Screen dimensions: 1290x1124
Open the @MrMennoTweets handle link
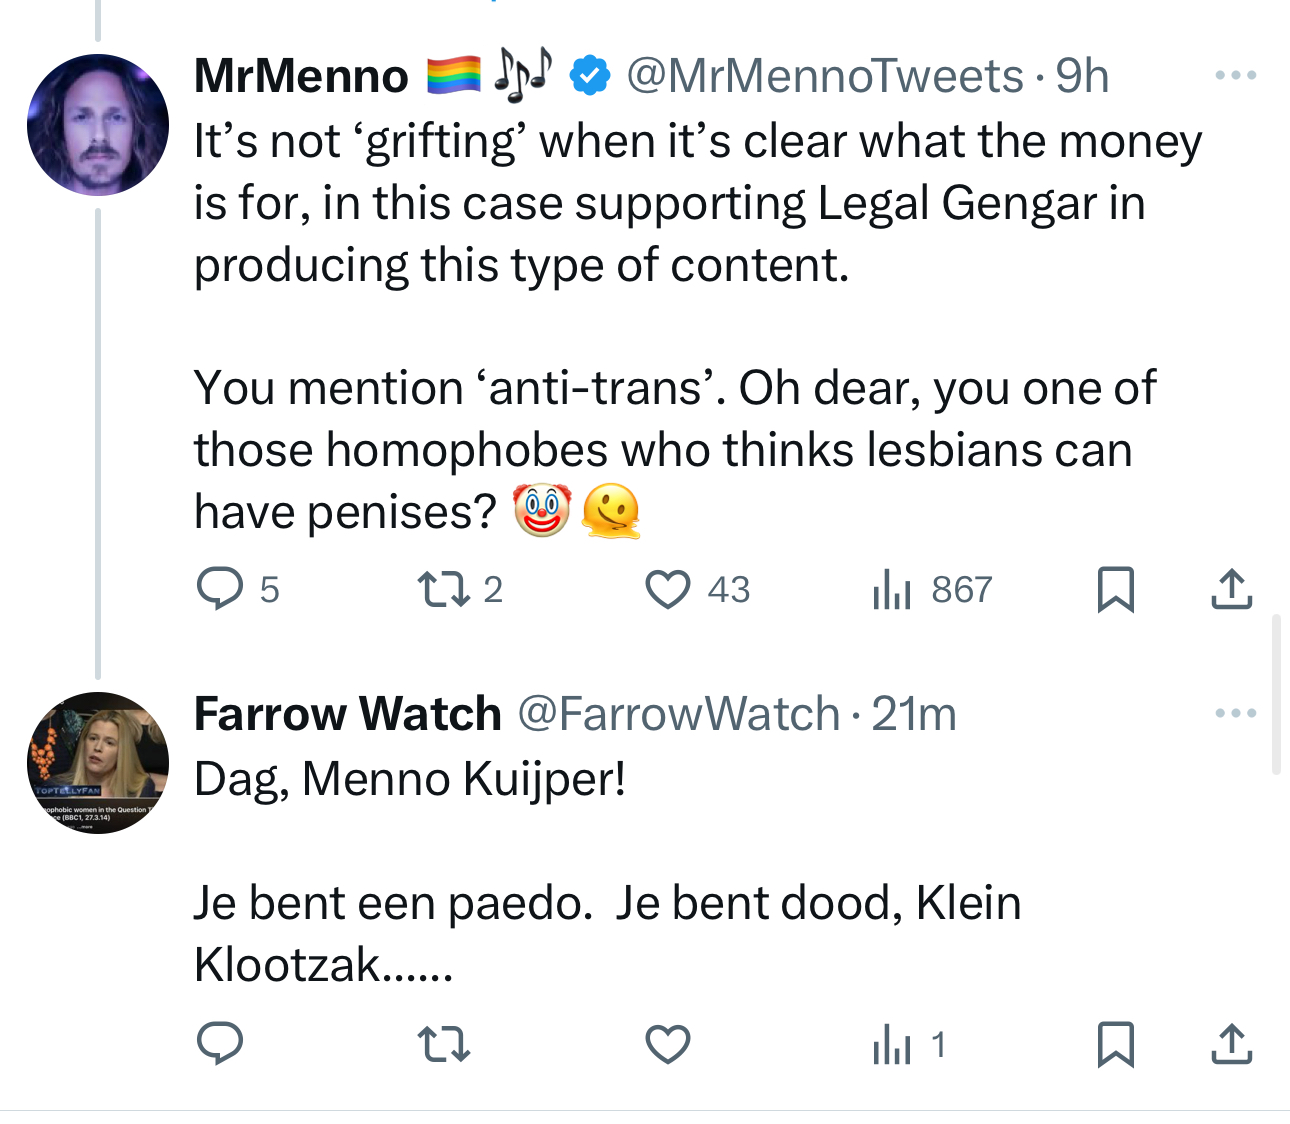pos(825,76)
